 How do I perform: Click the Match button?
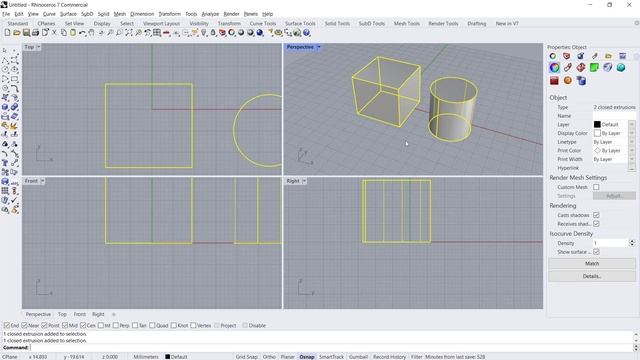pyautogui.click(x=592, y=264)
